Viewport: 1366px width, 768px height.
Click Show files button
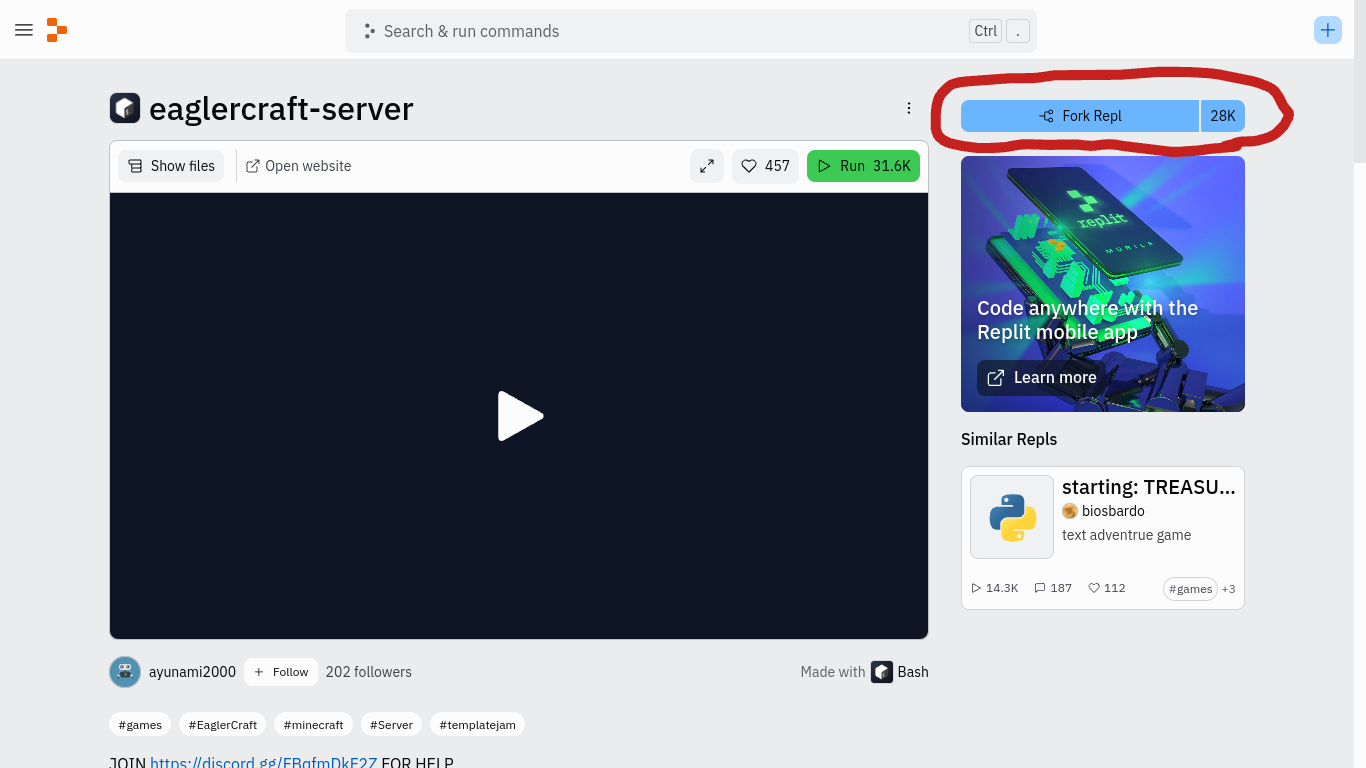click(x=171, y=166)
